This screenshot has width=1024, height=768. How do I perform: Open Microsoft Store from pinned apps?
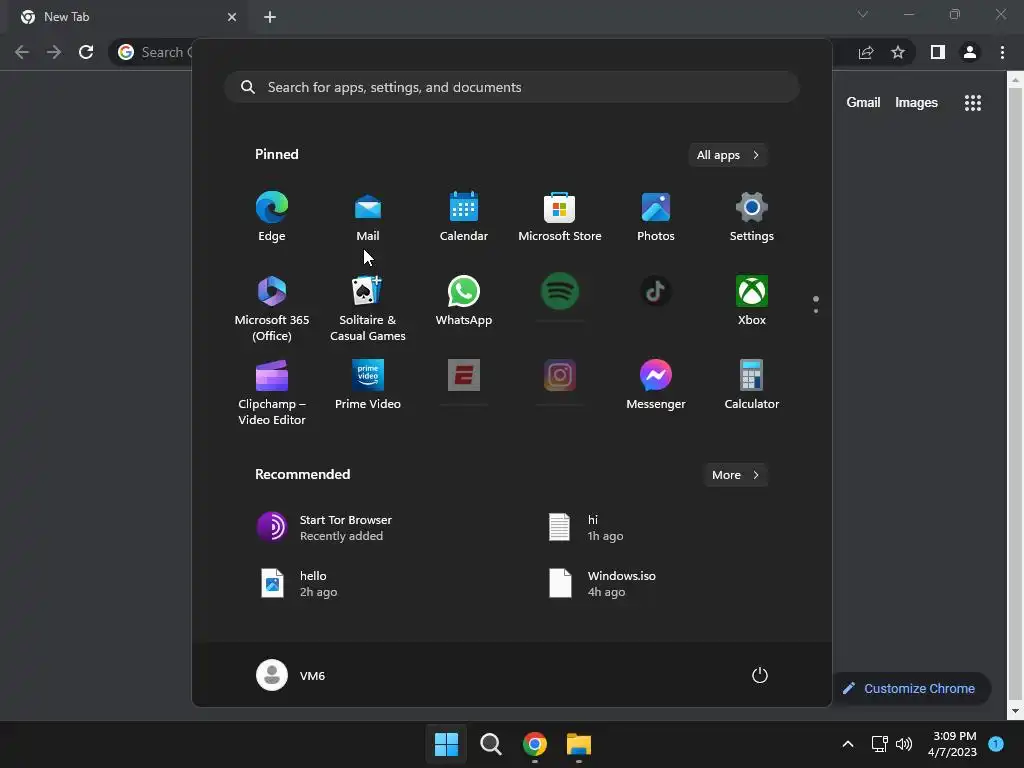tap(560, 217)
